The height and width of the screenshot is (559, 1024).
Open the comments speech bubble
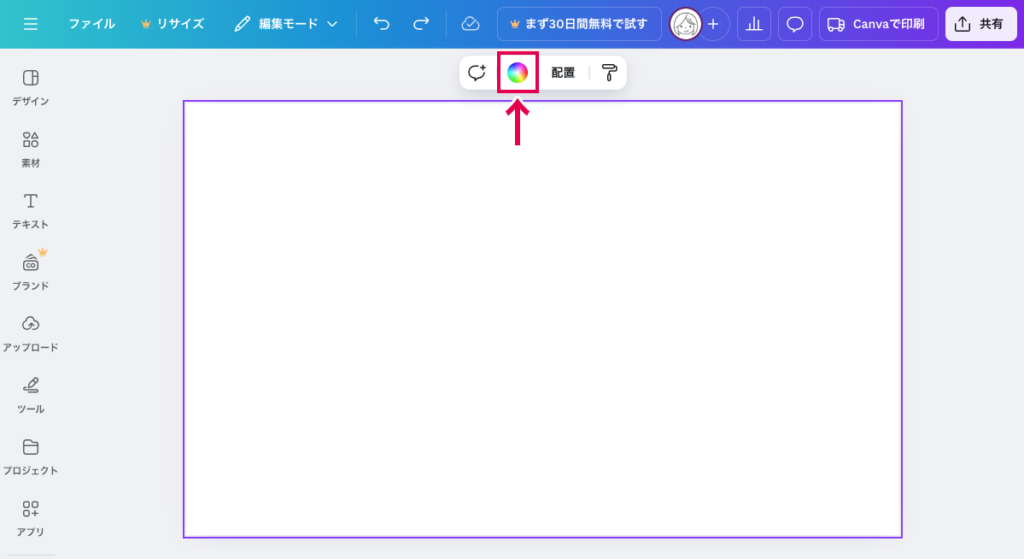[x=795, y=24]
